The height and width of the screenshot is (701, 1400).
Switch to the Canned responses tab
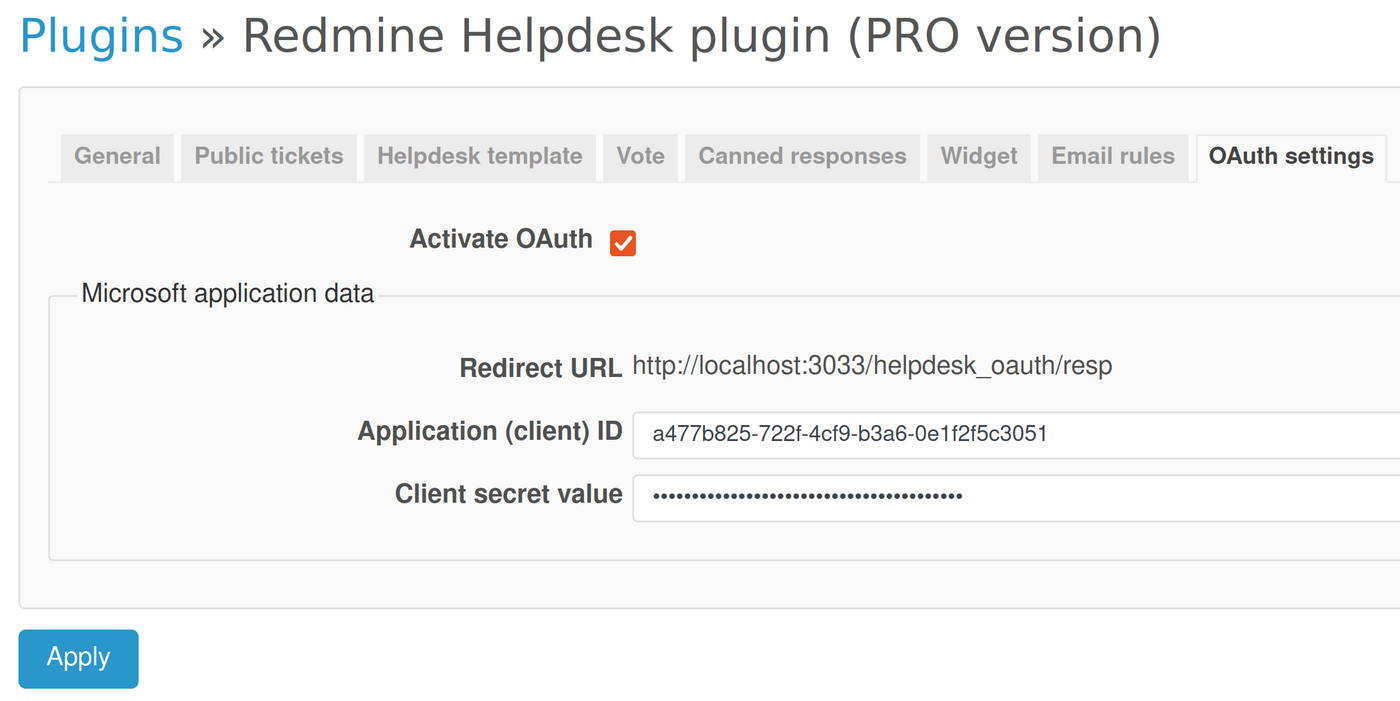(x=801, y=156)
